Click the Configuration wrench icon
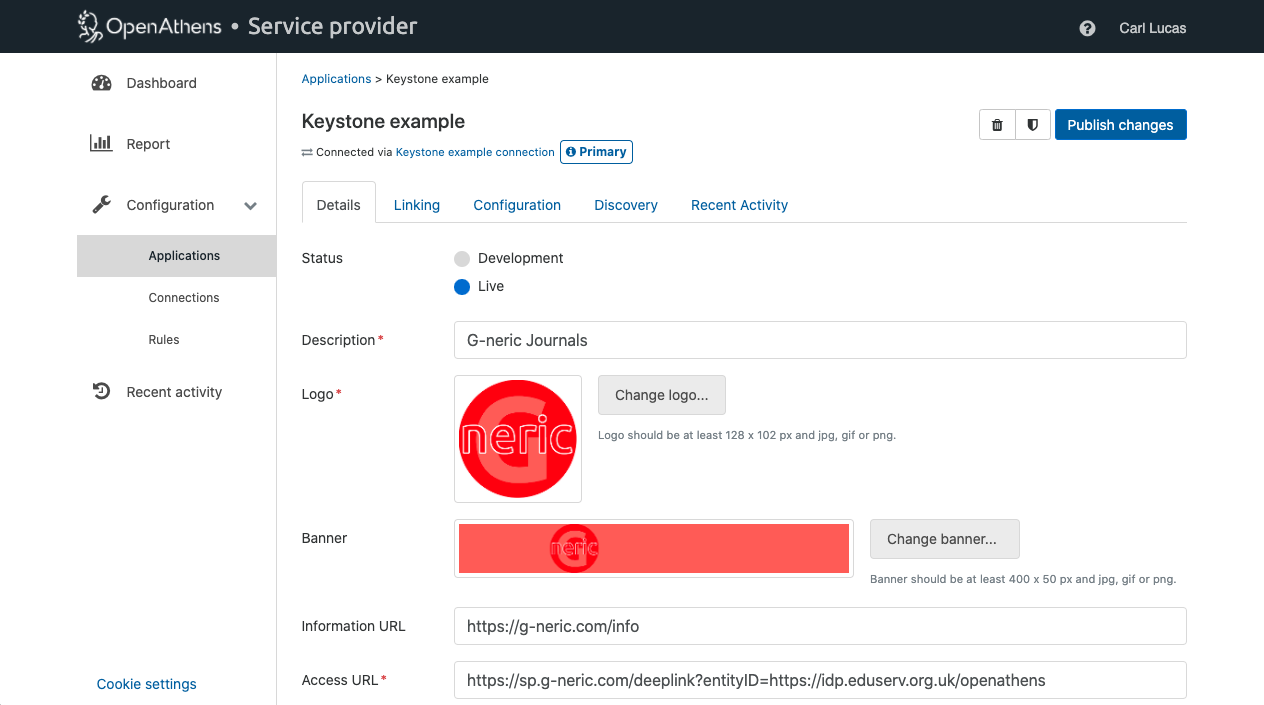The height and width of the screenshot is (705, 1264). point(101,205)
